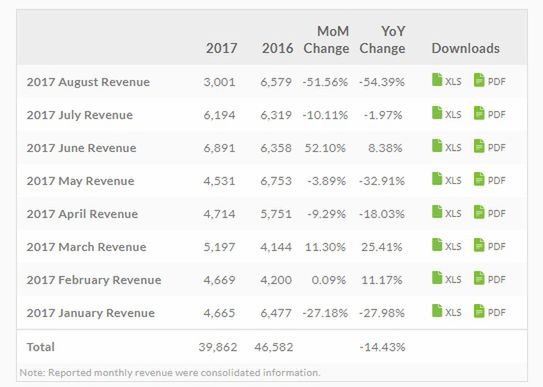Download April revenue PDF file icon
Image resolution: width=543 pixels, height=387 pixels.
[x=479, y=212]
